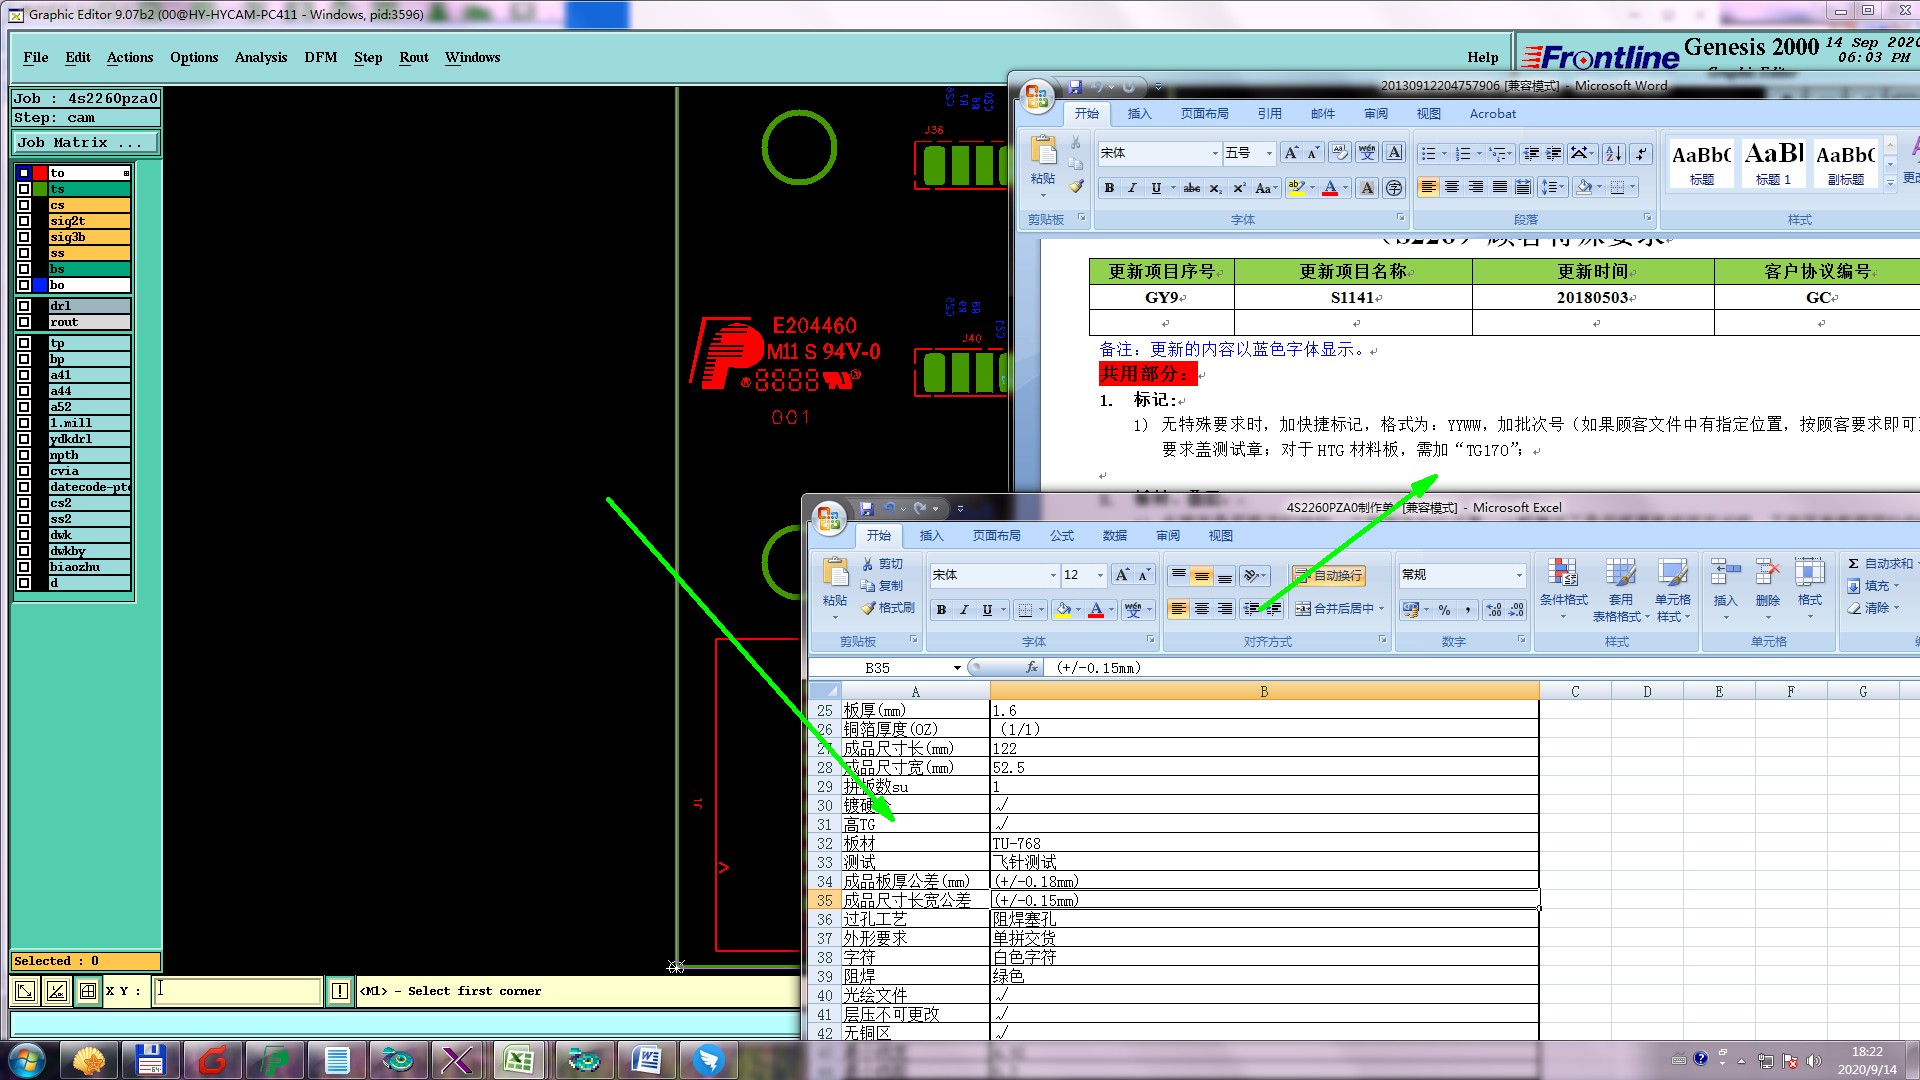Click Word bulleted list icon
The width and height of the screenshot is (1920, 1080).
coord(1428,153)
